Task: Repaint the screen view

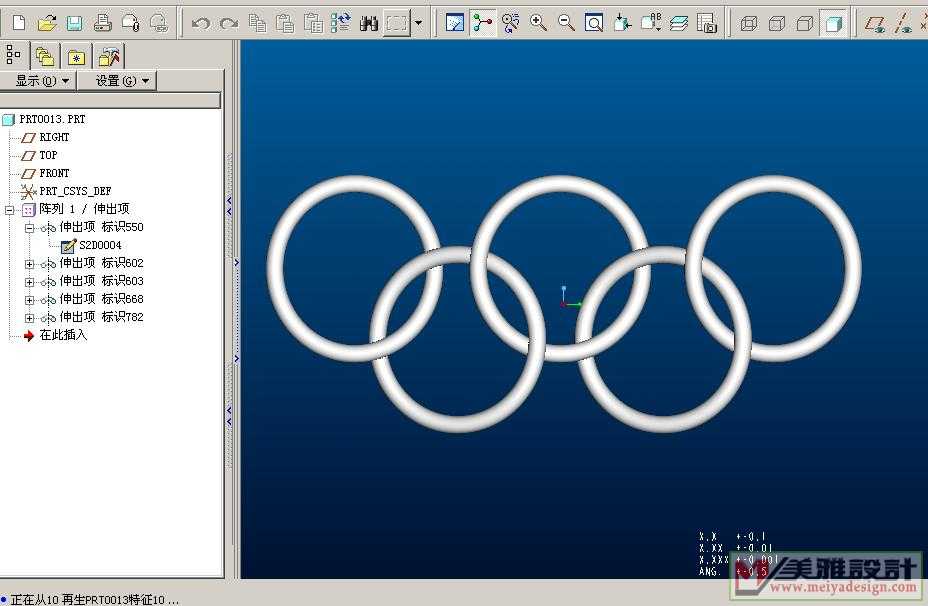Action: (x=455, y=23)
